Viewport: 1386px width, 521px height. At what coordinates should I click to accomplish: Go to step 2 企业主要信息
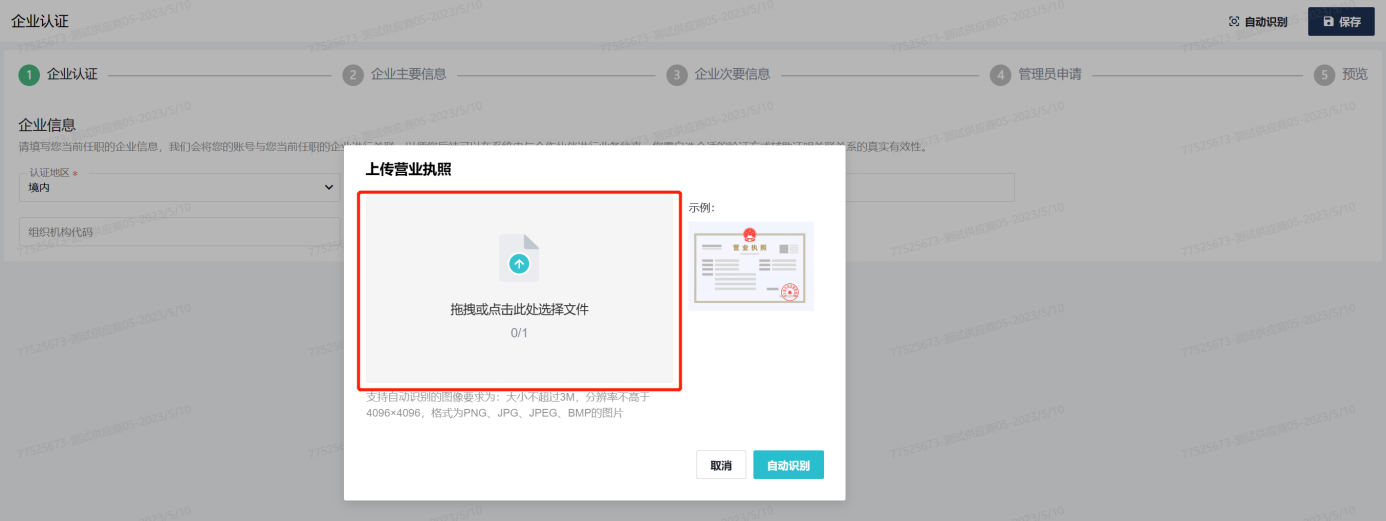(x=394, y=74)
